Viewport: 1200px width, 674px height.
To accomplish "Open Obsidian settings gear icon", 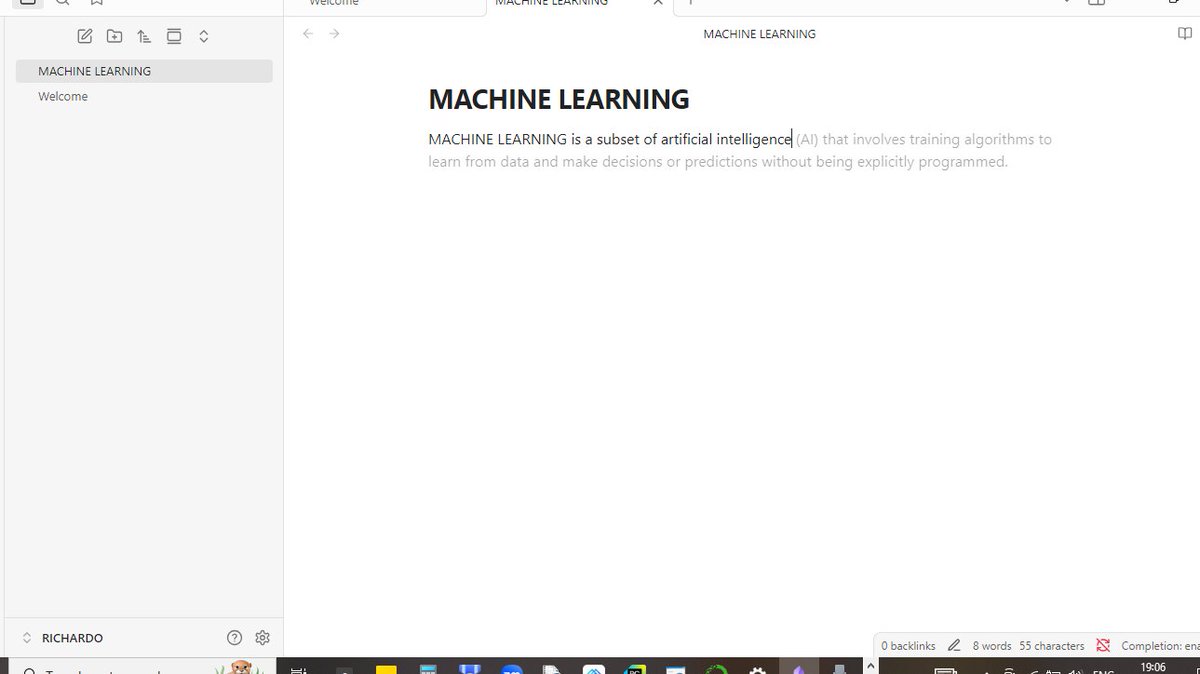I will (x=263, y=638).
